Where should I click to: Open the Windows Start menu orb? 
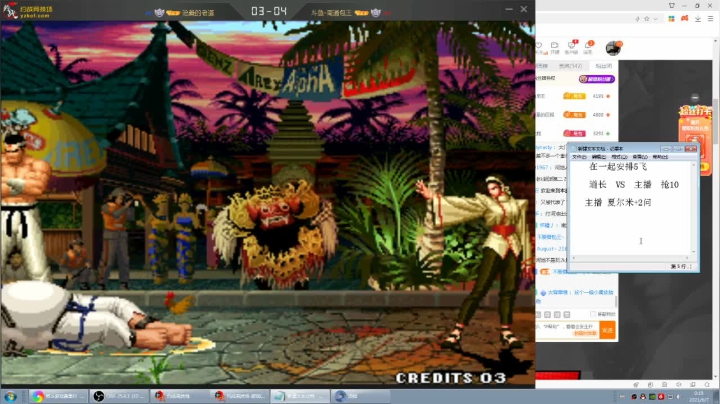point(10,396)
